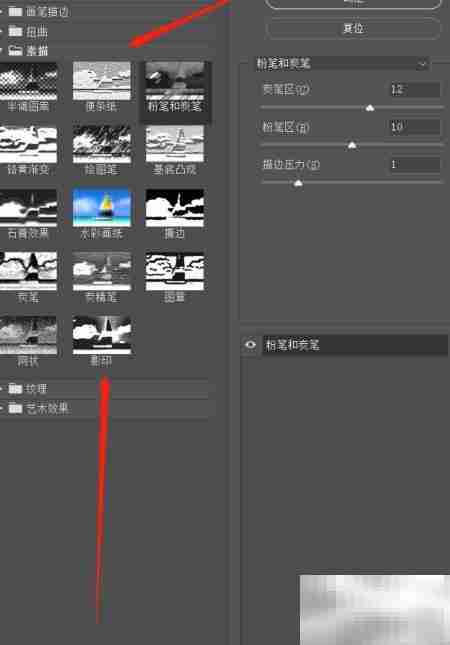The width and height of the screenshot is (450, 645).
Task: Click the 画笔描边 folder icon
Action: pyautogui.click(x=16, y=12)
